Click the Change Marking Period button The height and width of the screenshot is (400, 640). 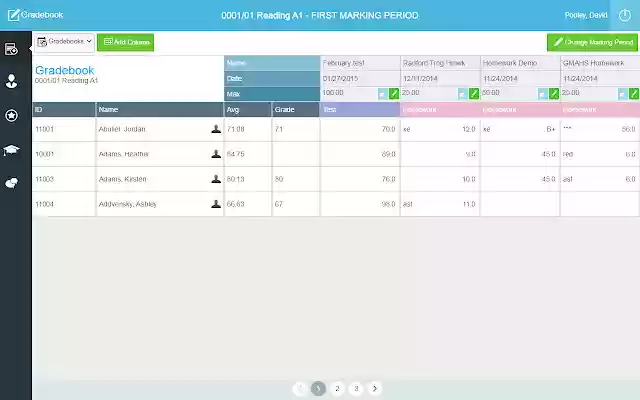[592, 42]
